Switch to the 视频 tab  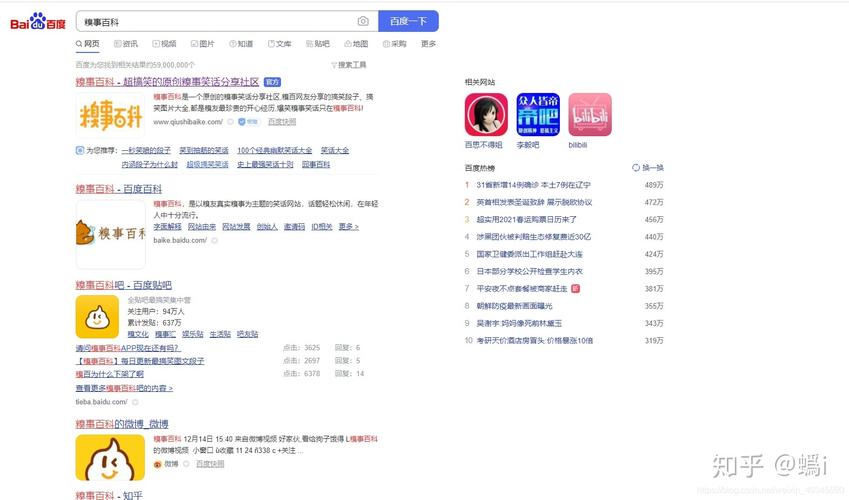tap(164, 44)
